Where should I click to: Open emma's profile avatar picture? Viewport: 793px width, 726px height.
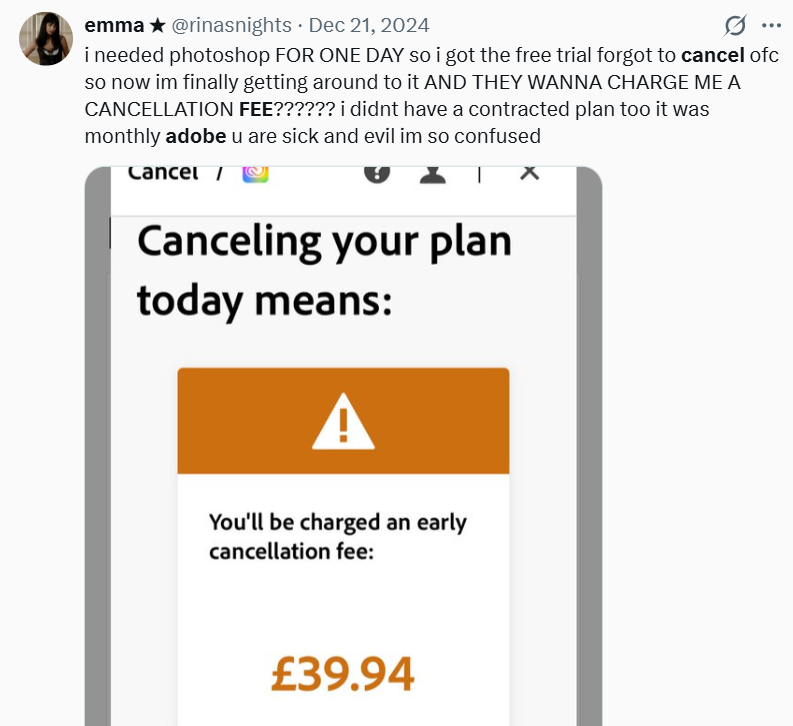tap(46, 40)
